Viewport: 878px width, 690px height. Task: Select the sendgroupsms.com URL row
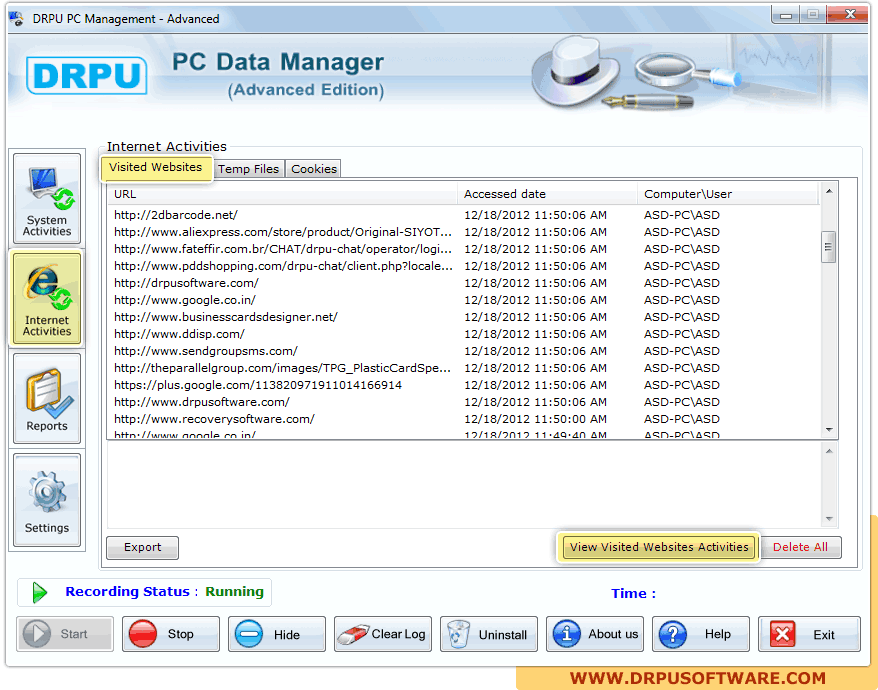point(464,351)
